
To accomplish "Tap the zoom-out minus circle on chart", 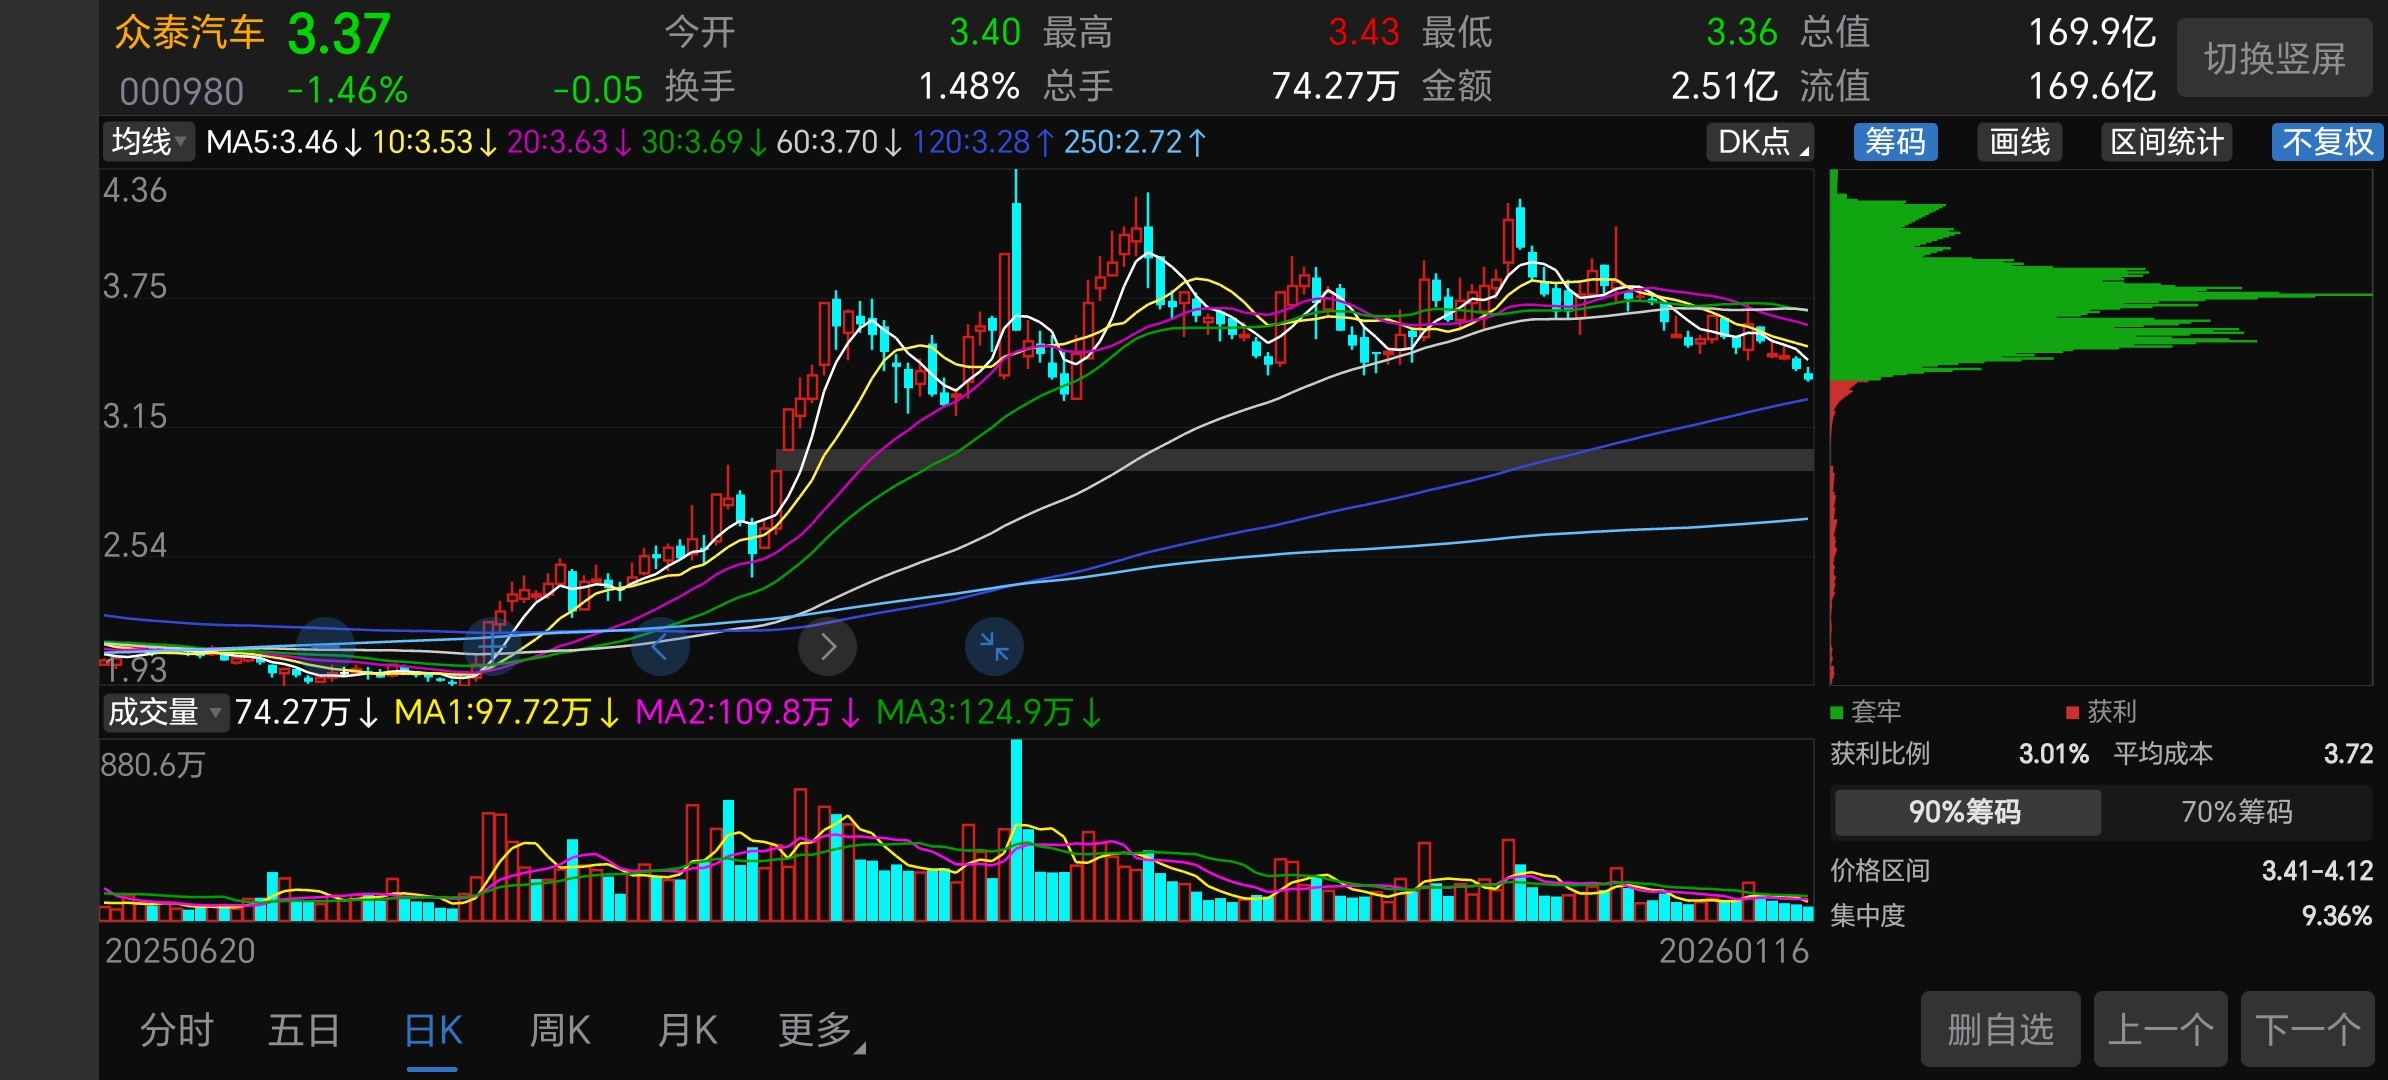I will (326, 646).
